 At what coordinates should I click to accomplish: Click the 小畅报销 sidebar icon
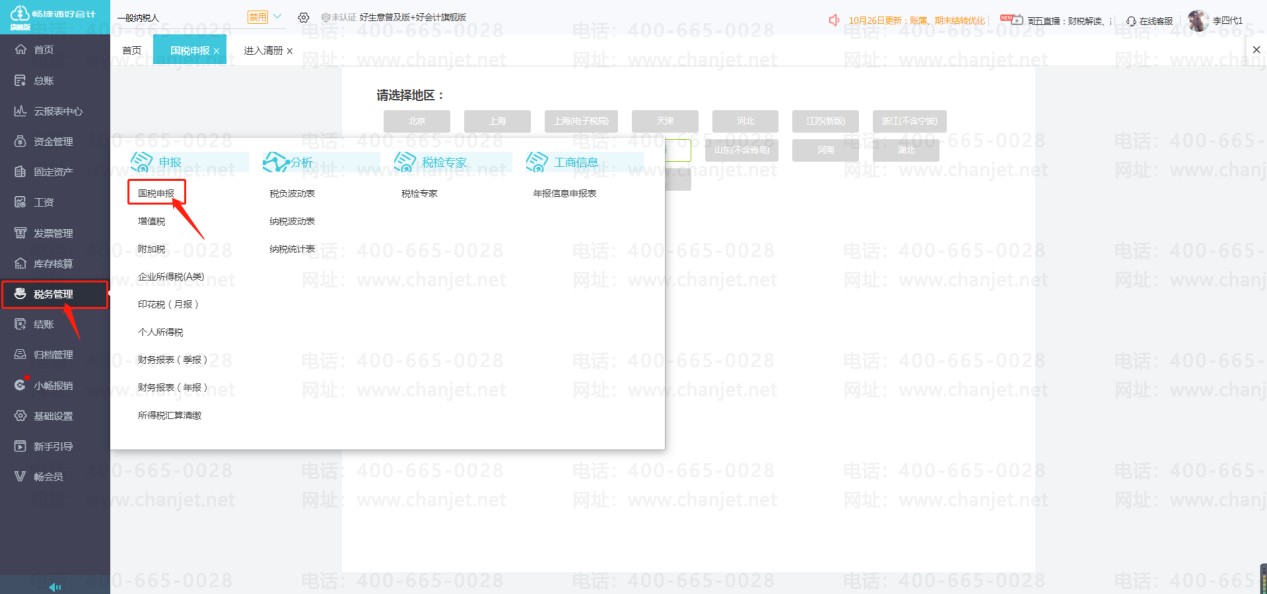pyautogui.click(x=19, y=385)
